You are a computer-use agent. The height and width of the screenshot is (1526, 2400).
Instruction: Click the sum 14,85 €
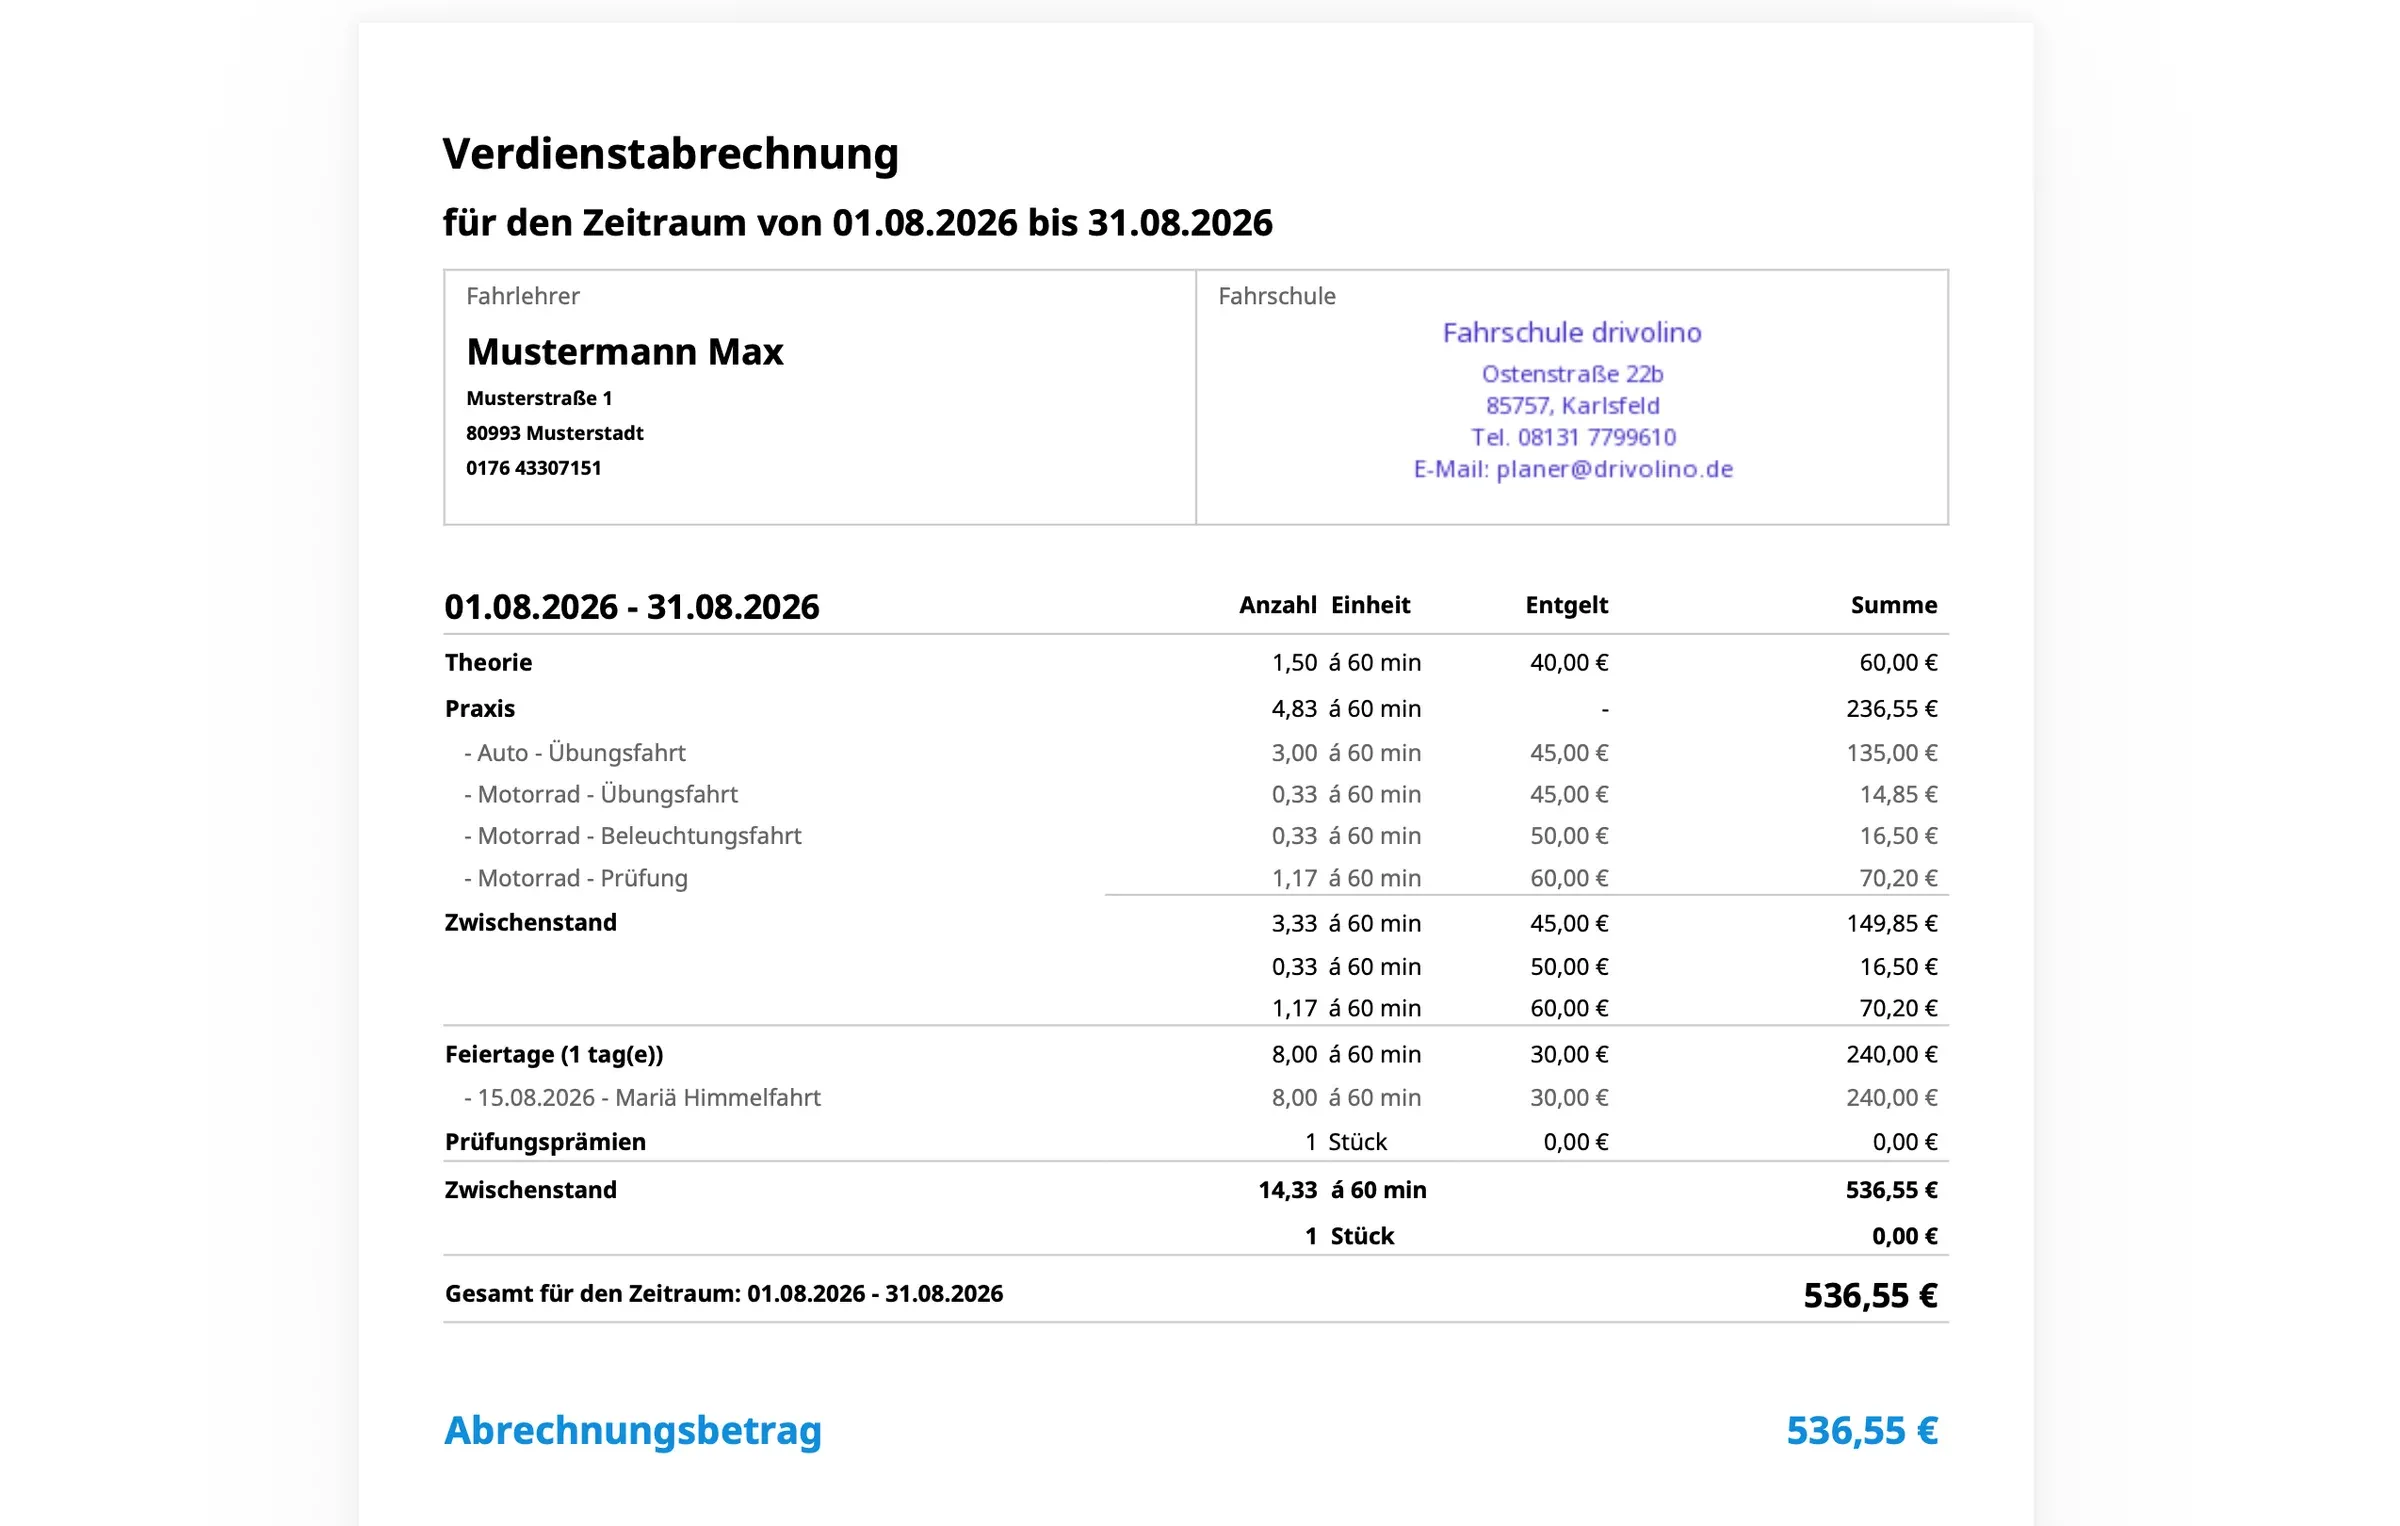pyautogui.click(x=1898, y=794)
